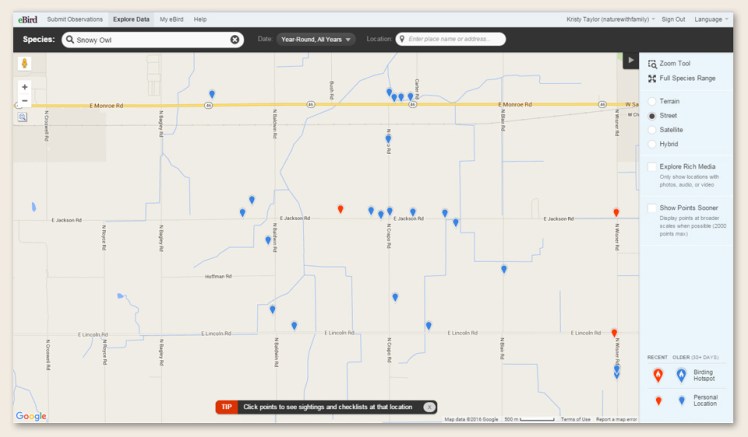Click the recent personal location legend icon

coord(658,401)
